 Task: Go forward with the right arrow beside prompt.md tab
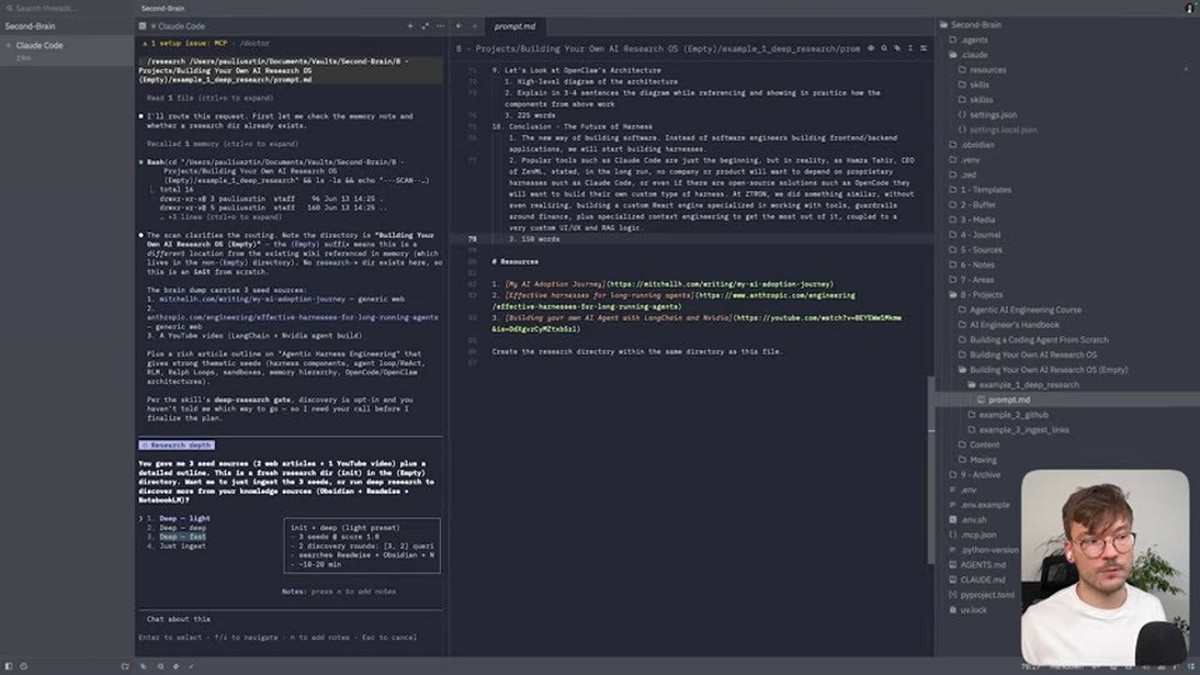coord(473,26)
